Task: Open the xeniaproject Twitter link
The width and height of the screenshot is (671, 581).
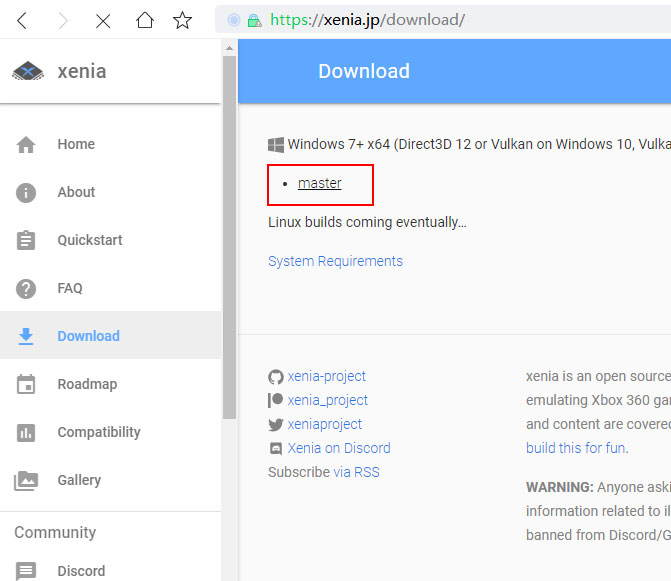Action: (324, 424)
